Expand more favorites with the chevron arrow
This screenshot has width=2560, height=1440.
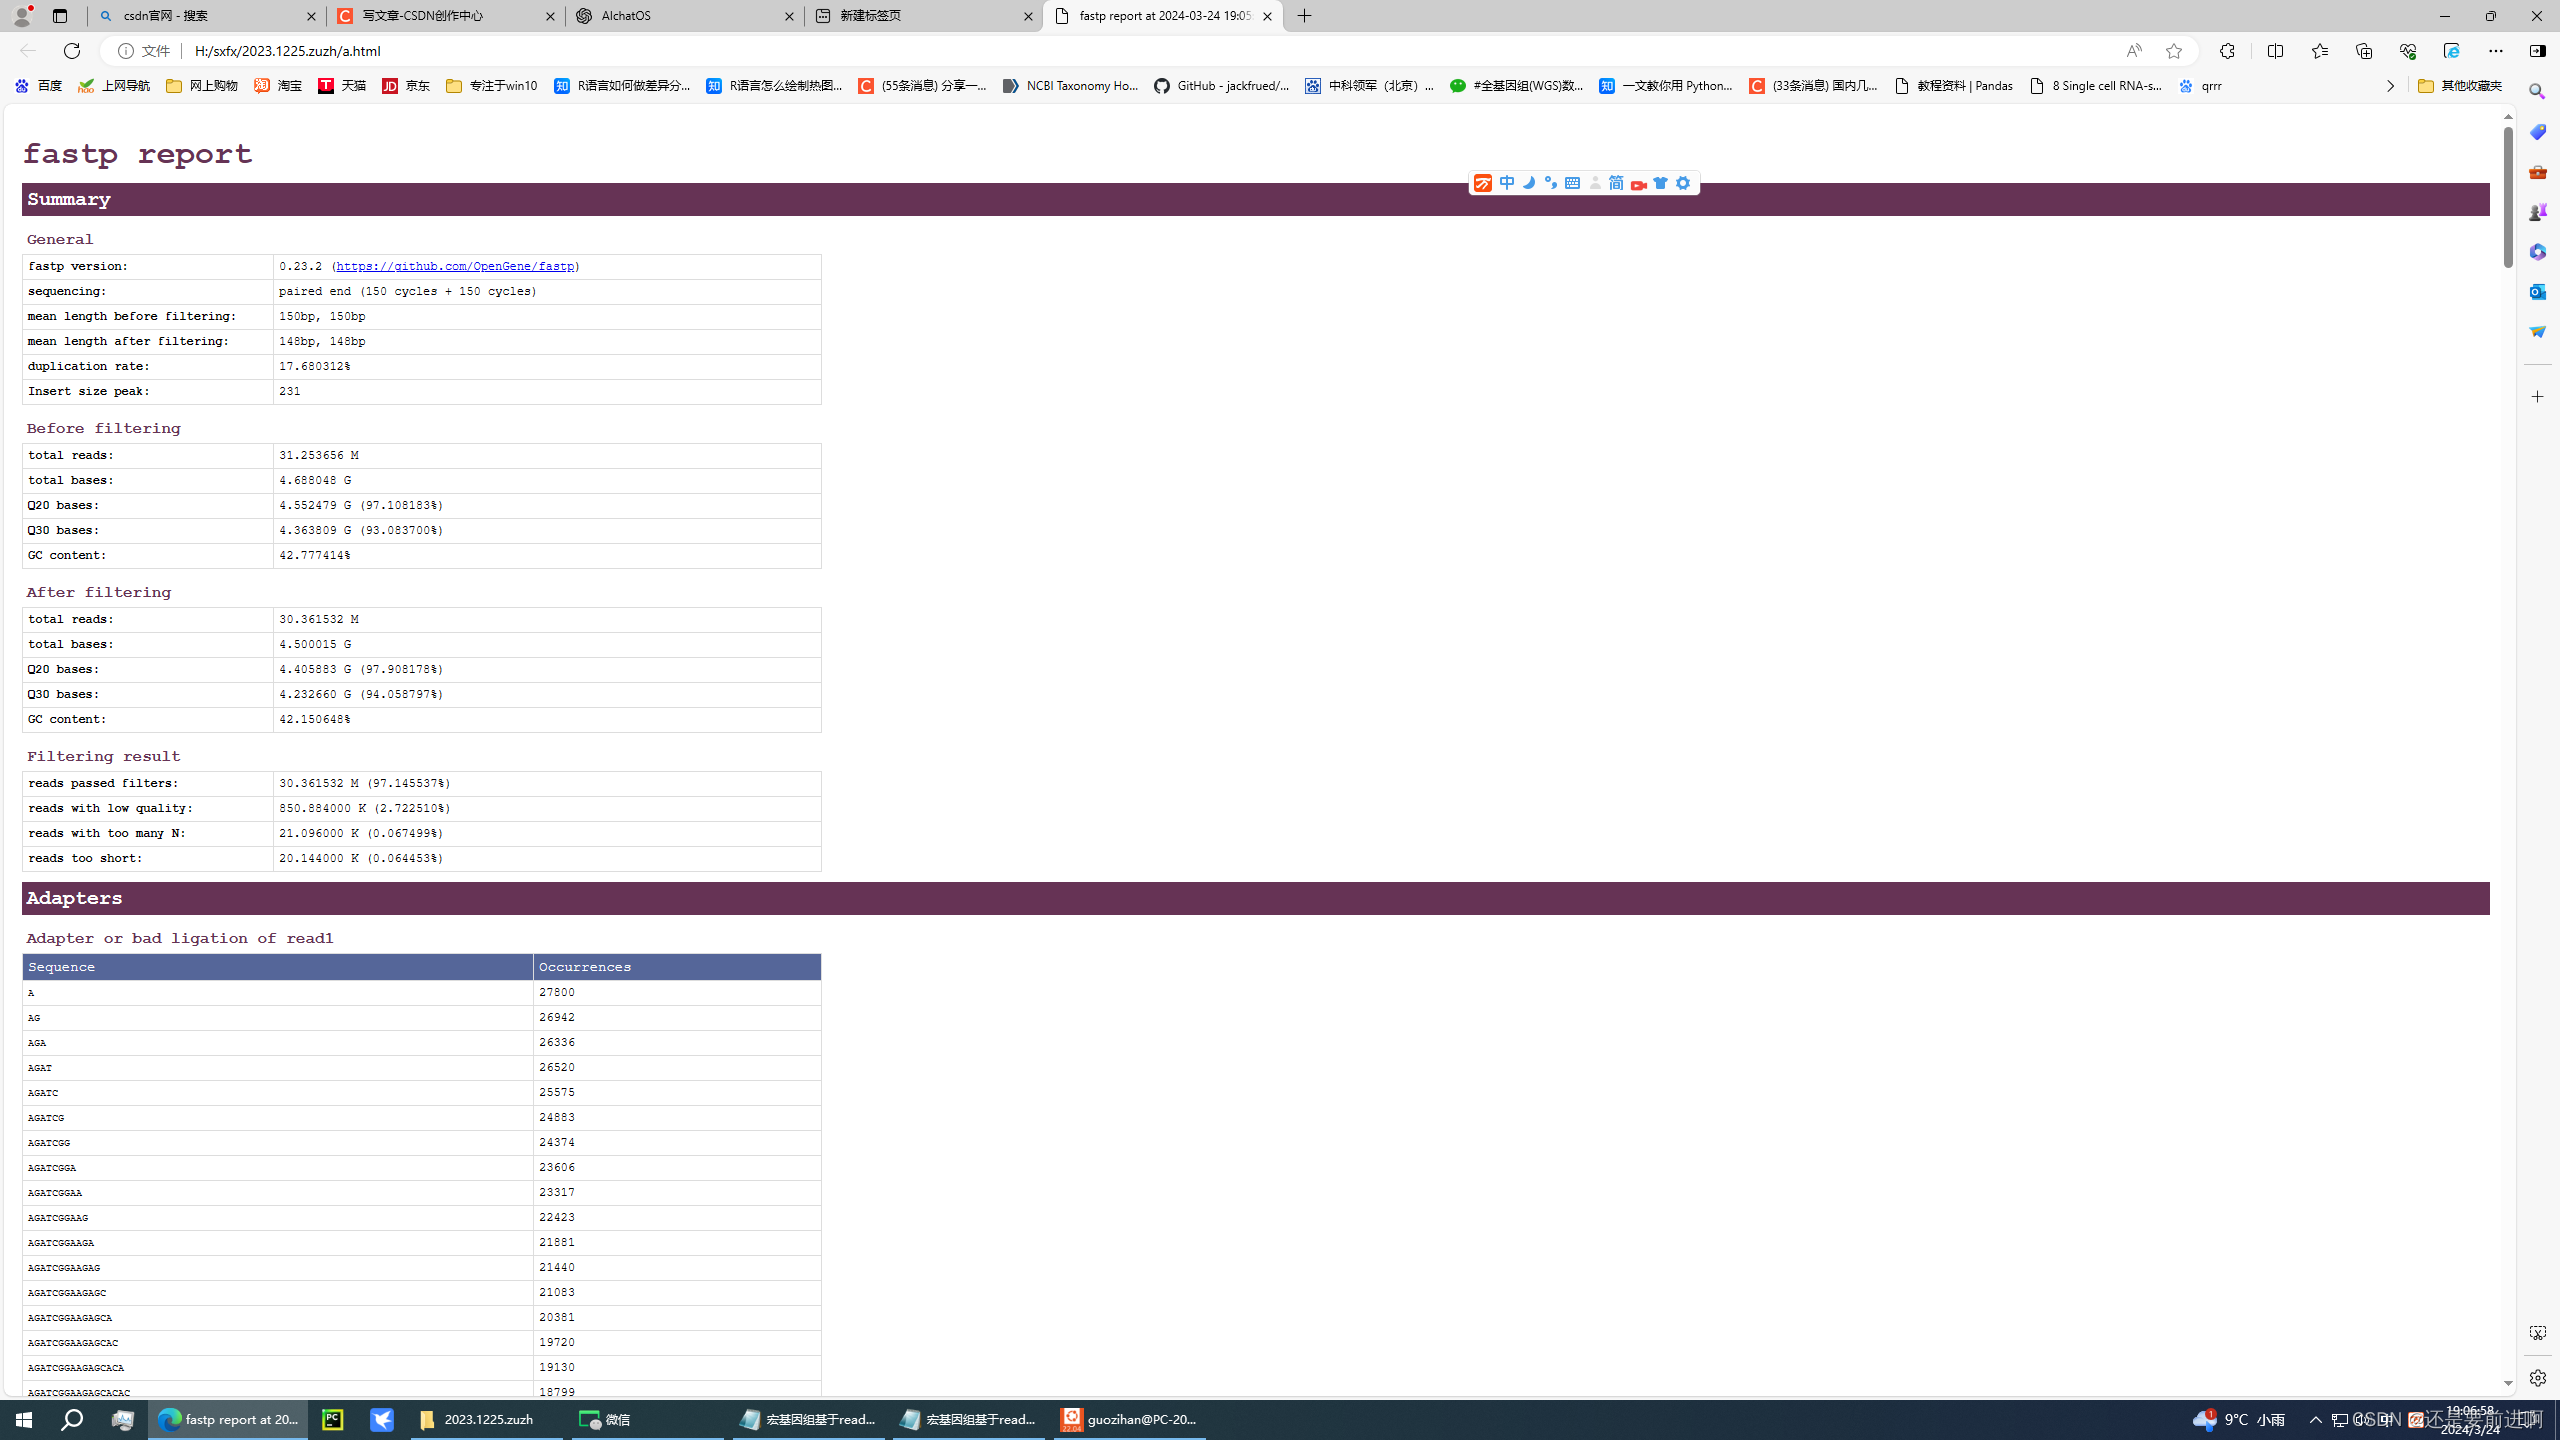pos(2390,86)
